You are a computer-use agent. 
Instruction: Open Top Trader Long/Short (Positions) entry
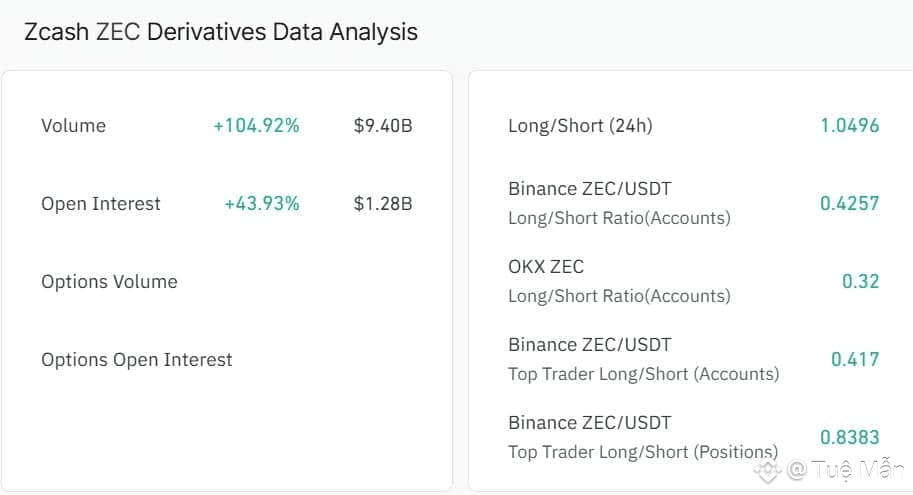click(x=643, y=437)
